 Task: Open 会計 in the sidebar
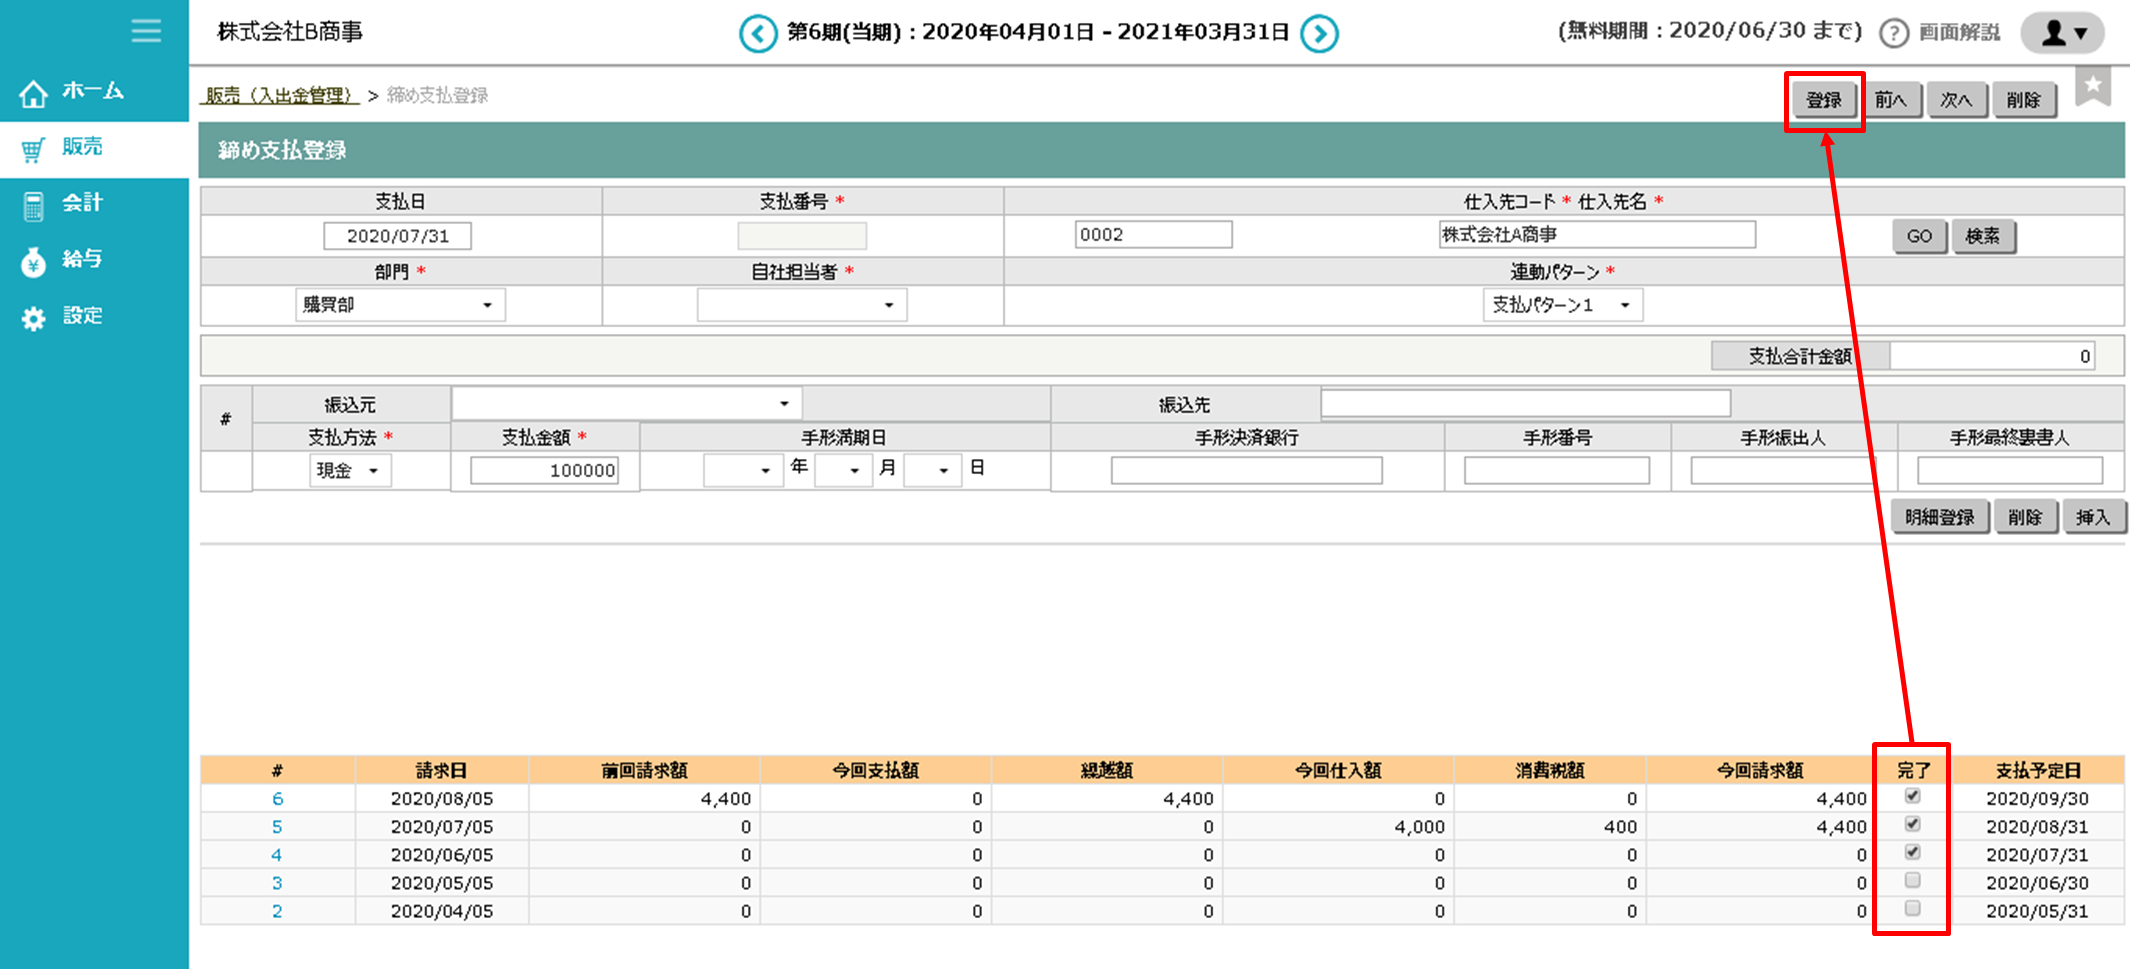[94, 204]
